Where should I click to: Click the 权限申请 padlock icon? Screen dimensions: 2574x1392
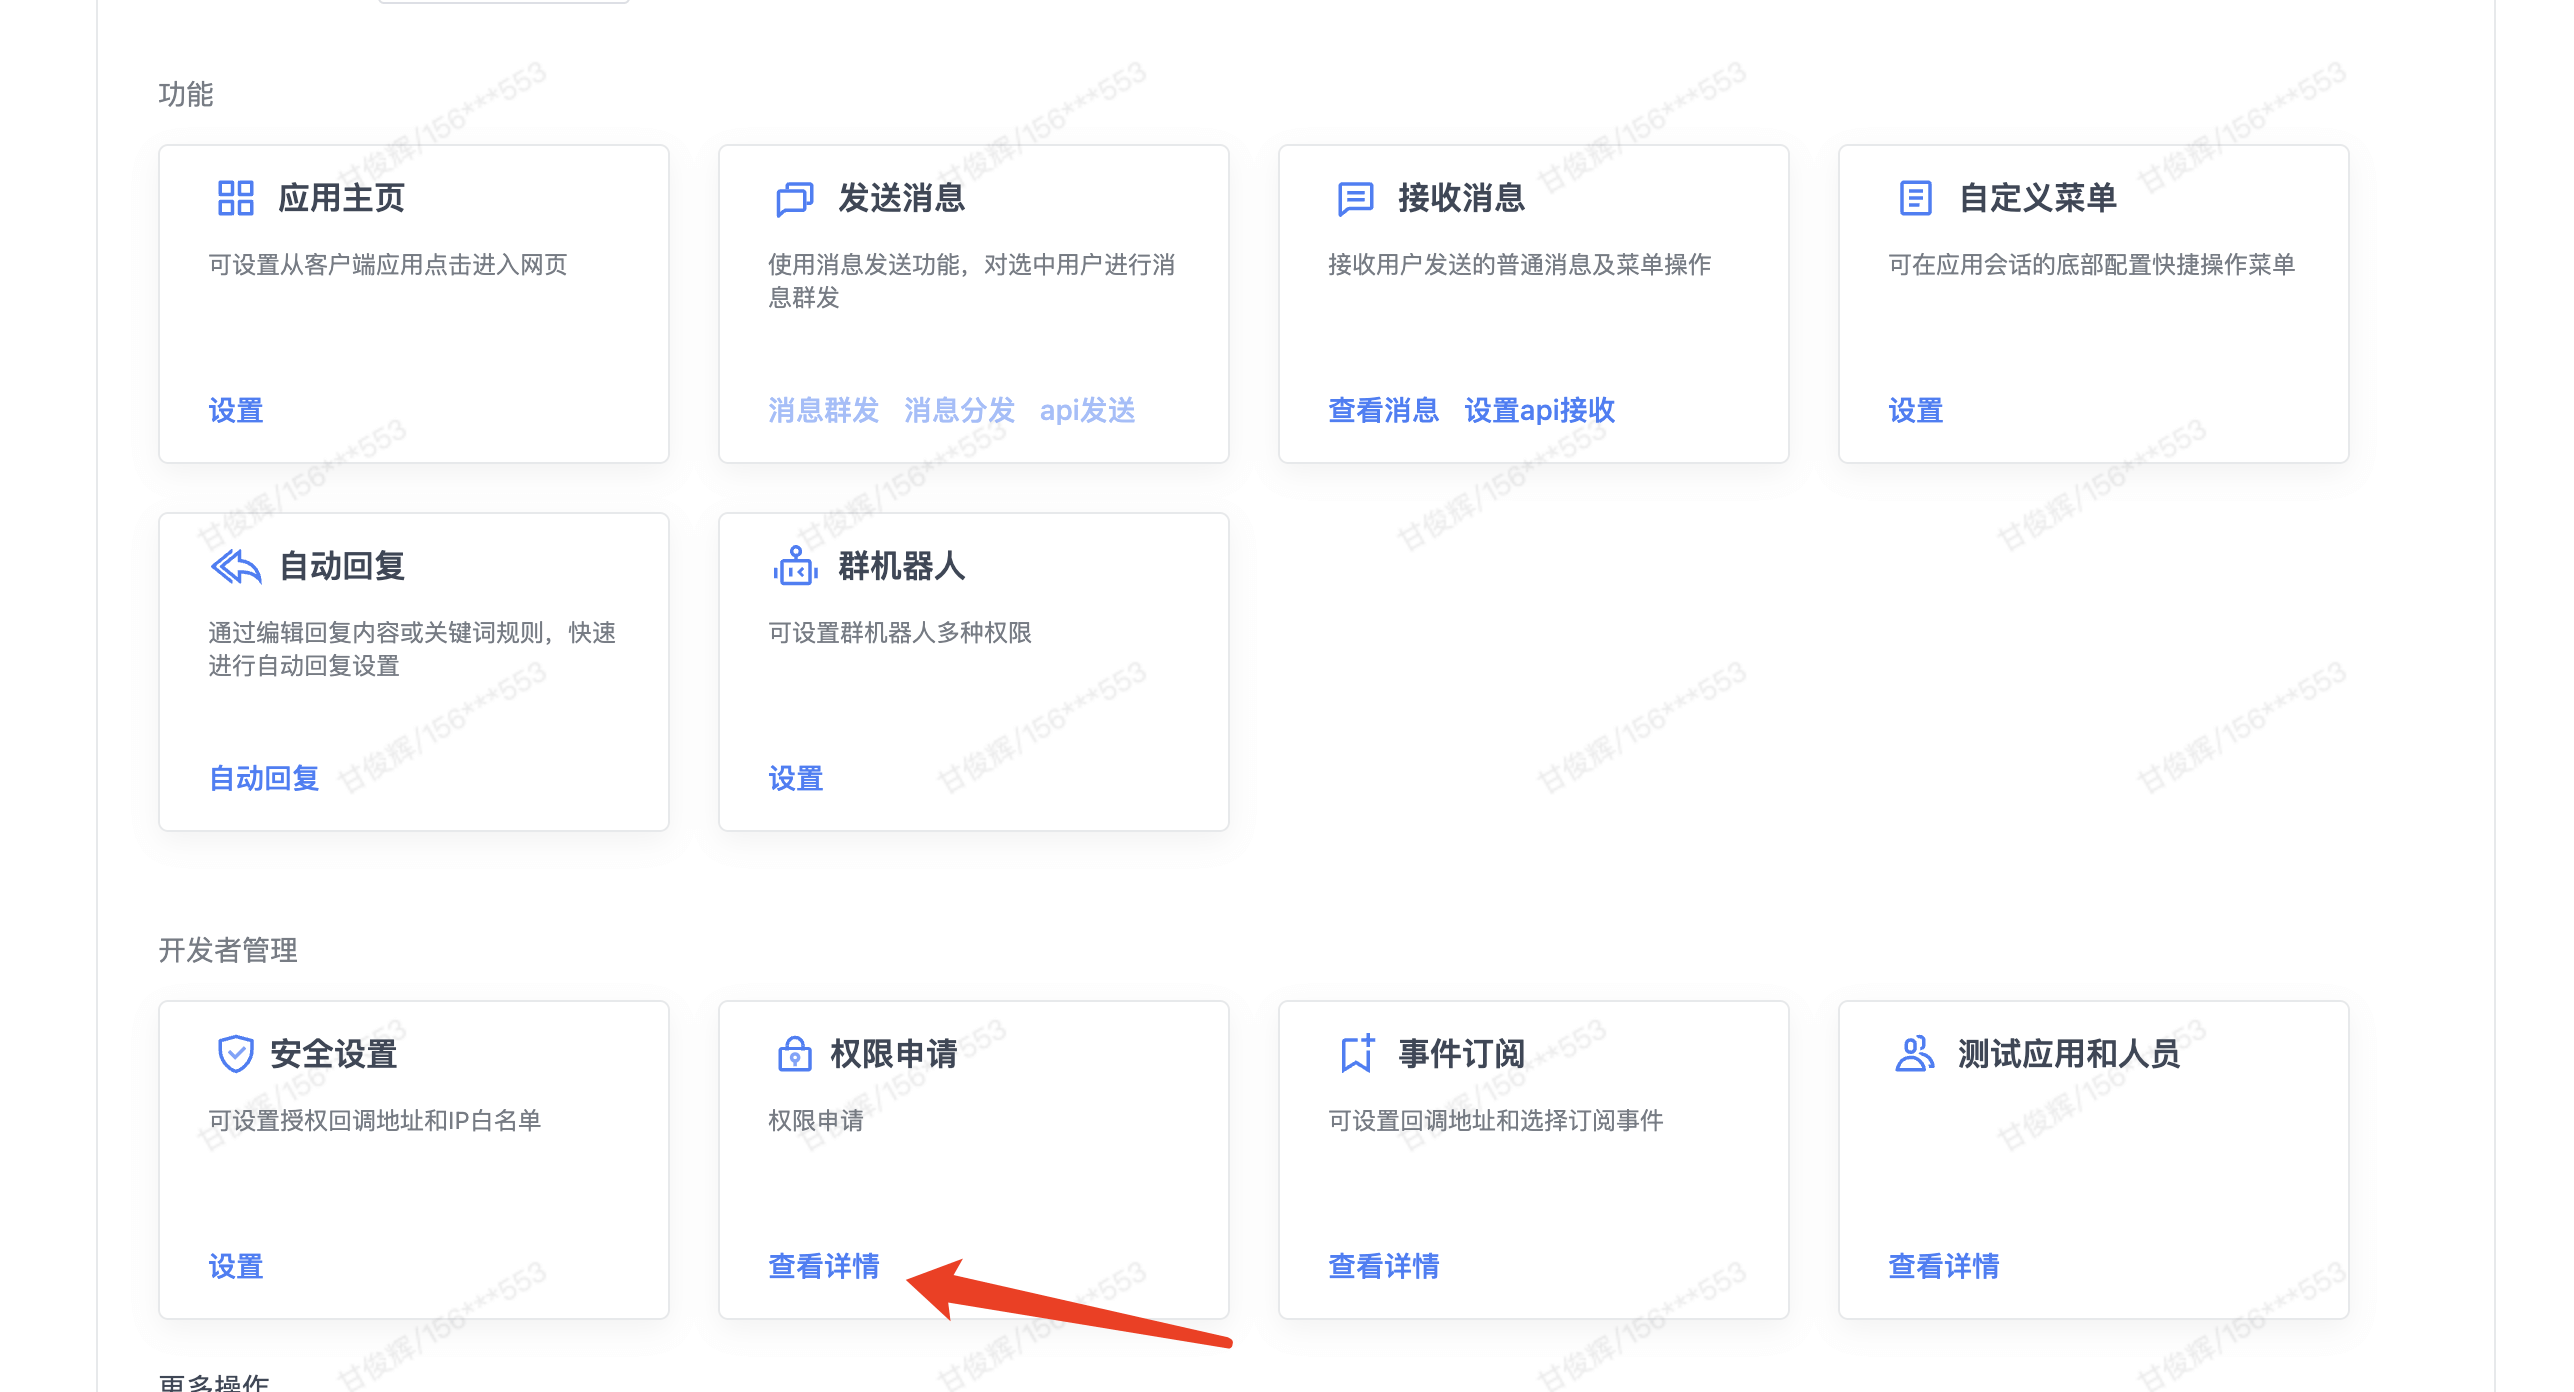[794, 1053]
